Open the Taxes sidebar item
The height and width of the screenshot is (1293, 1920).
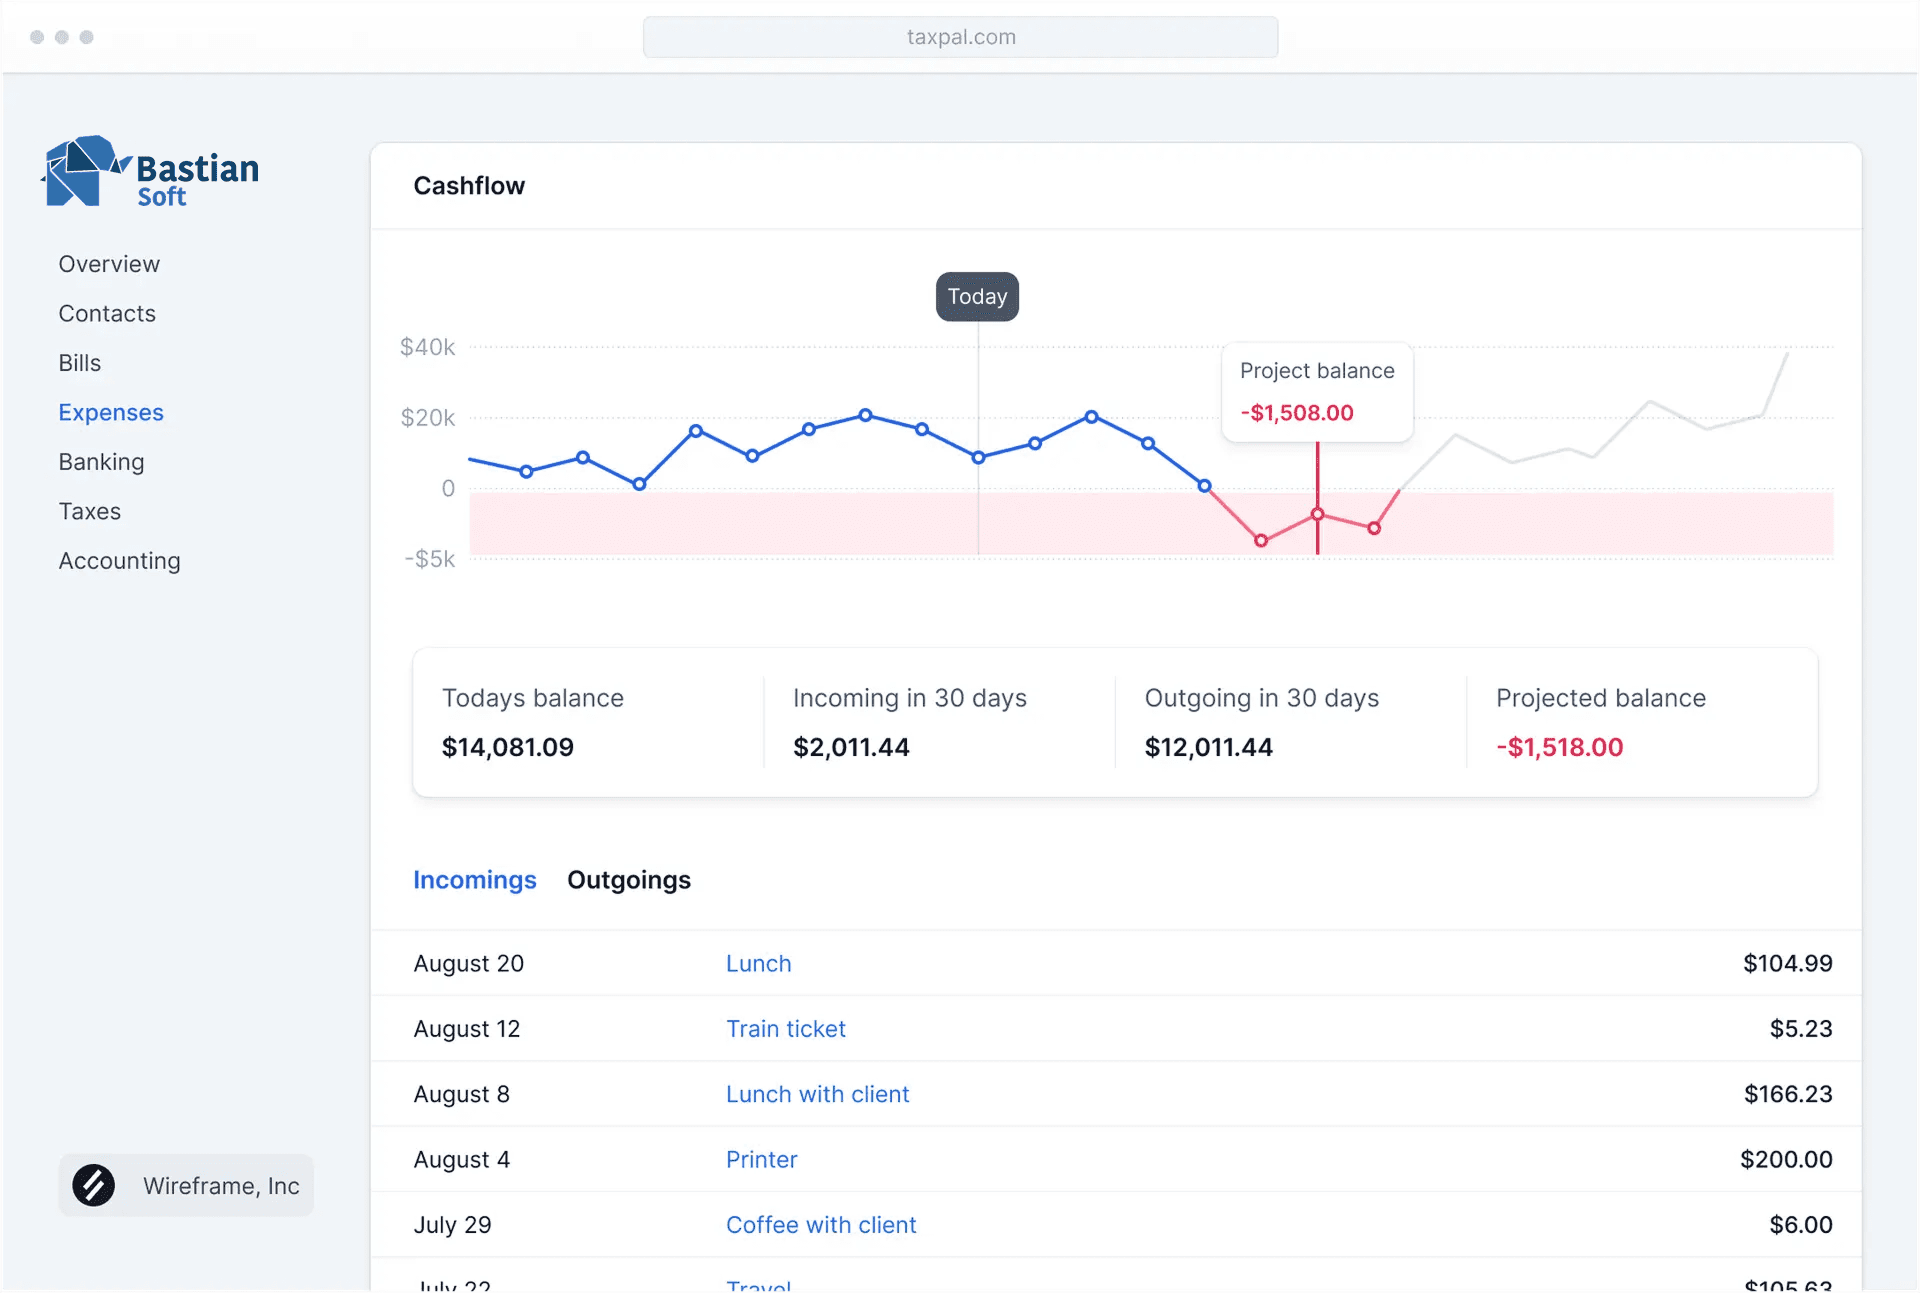(90, 512)
